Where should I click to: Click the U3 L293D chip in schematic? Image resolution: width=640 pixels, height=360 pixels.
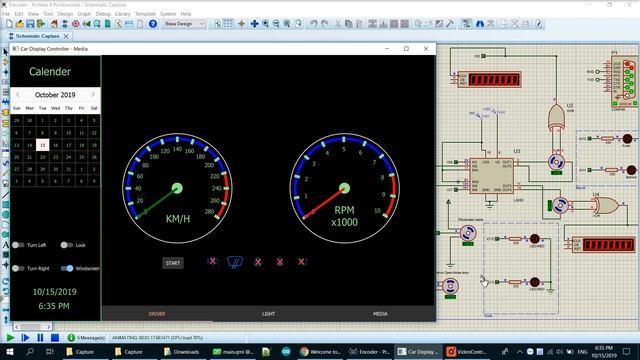(x=491, y=176)
